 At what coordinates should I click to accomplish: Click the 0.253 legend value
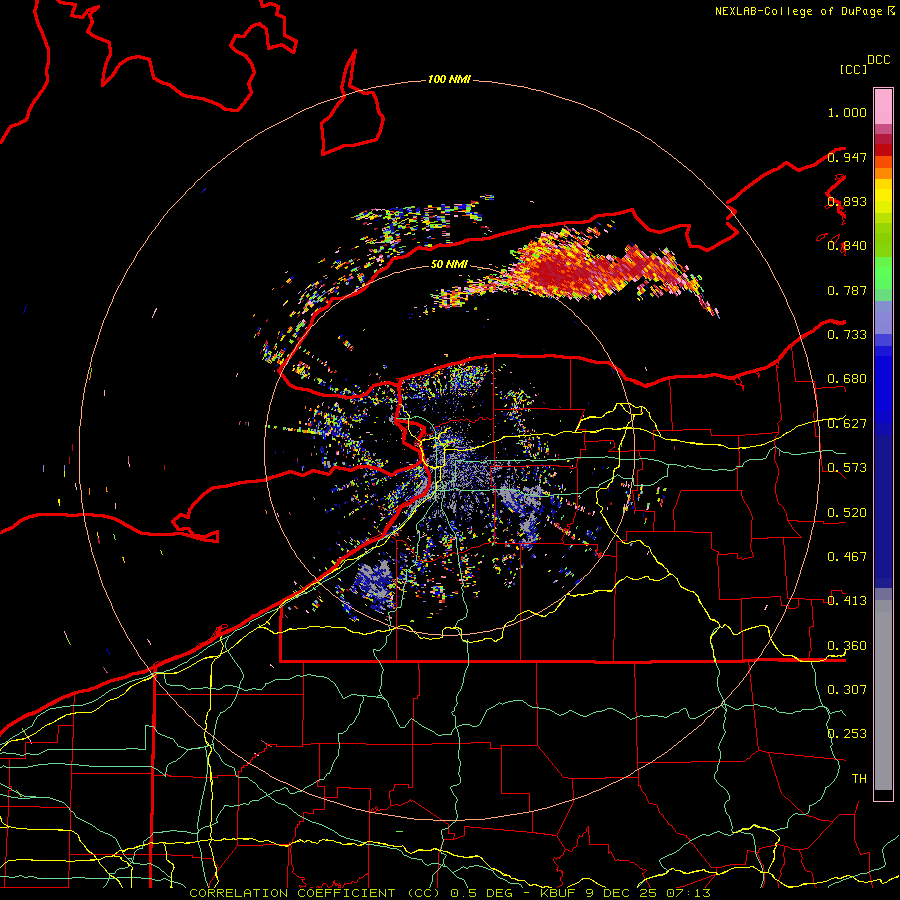click(847, 734)
